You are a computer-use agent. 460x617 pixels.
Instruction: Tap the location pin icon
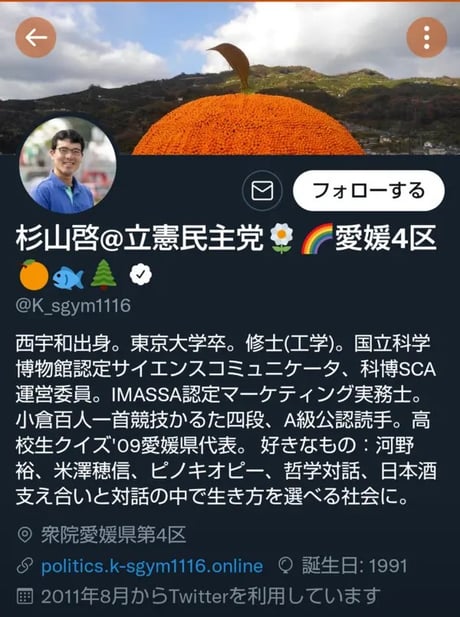point(25,535)
